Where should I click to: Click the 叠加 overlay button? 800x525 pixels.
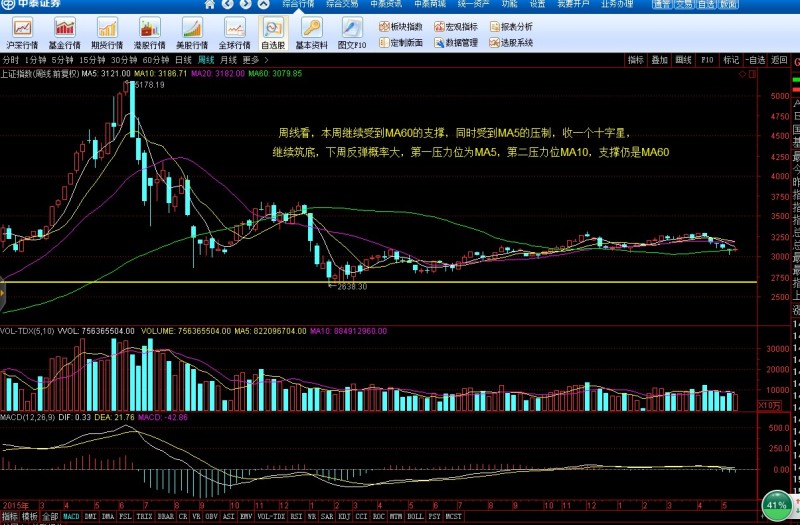[x=659, y=60]
